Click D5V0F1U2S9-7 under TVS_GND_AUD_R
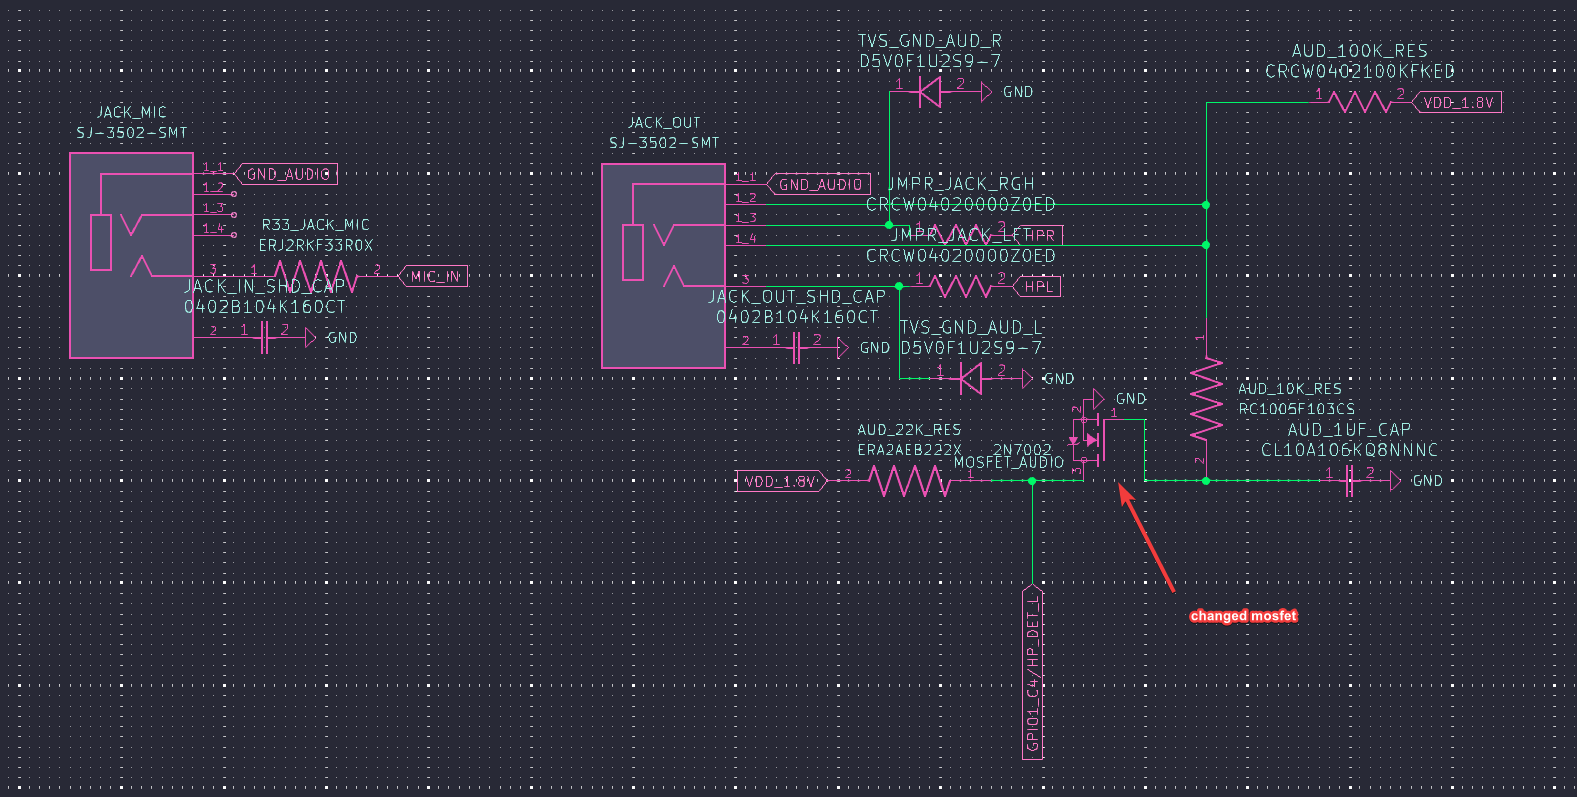The image size is (1577, 797). pos(930,61)
